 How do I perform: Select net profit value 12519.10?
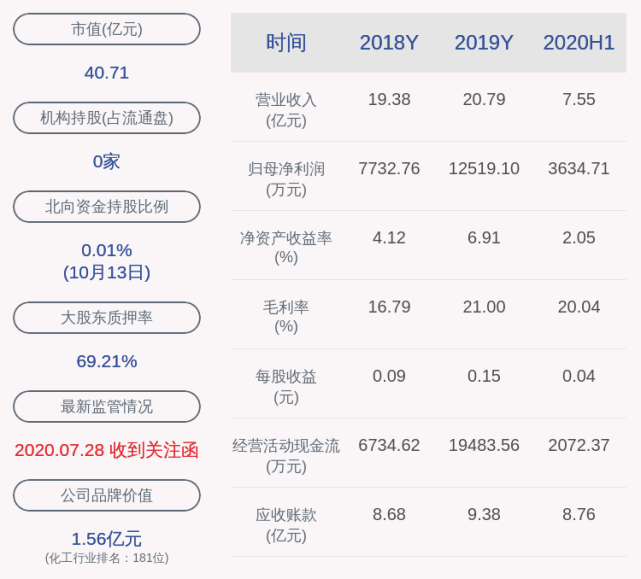point(484,168)
